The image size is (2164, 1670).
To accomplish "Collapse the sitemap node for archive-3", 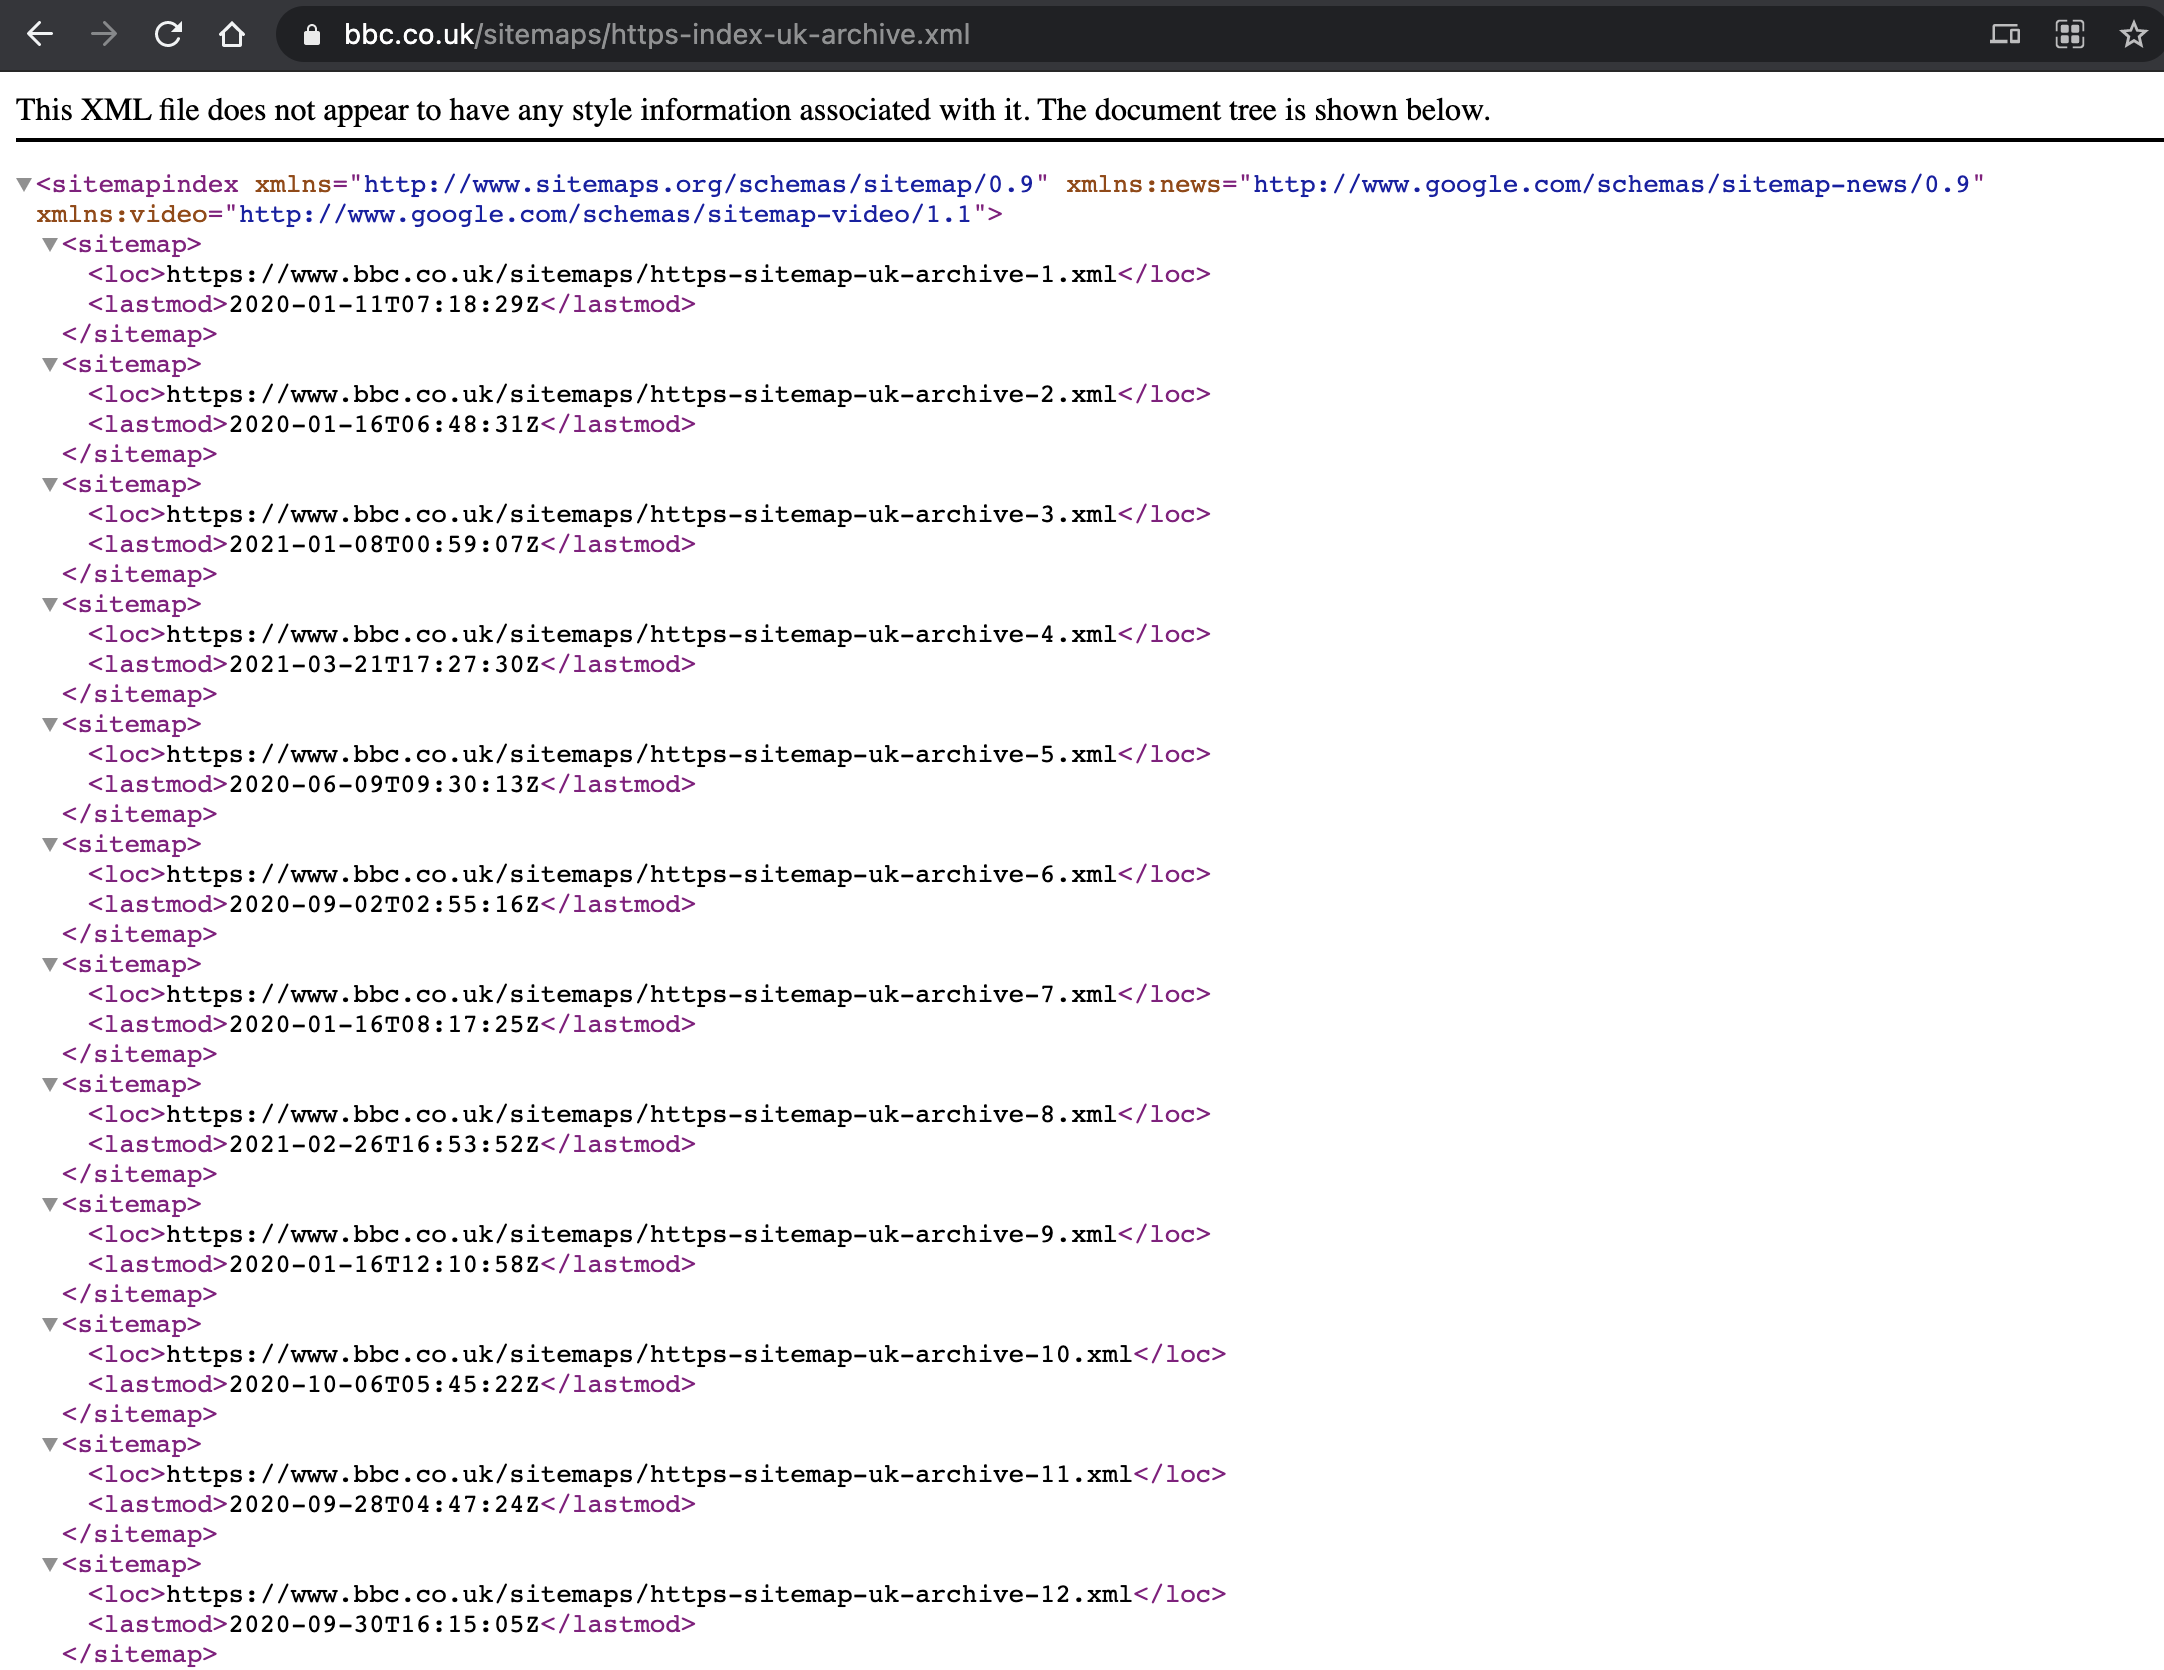I will pos(50,485).
